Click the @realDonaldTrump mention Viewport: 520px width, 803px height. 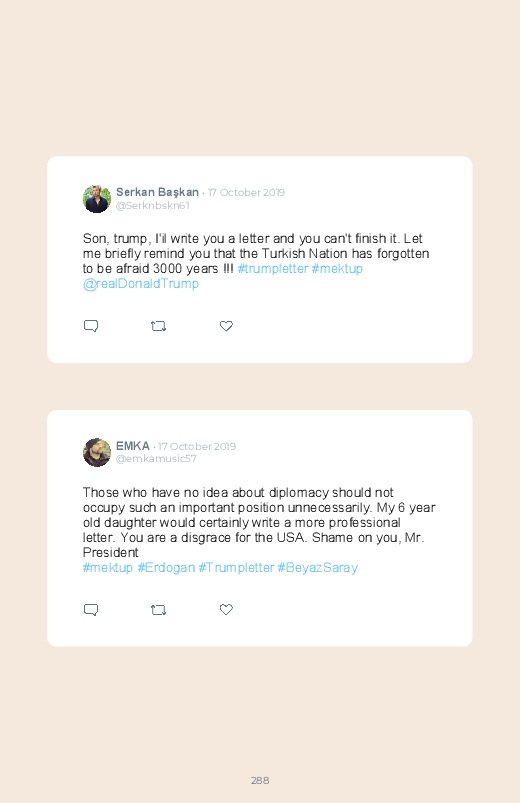click(141, 283)
